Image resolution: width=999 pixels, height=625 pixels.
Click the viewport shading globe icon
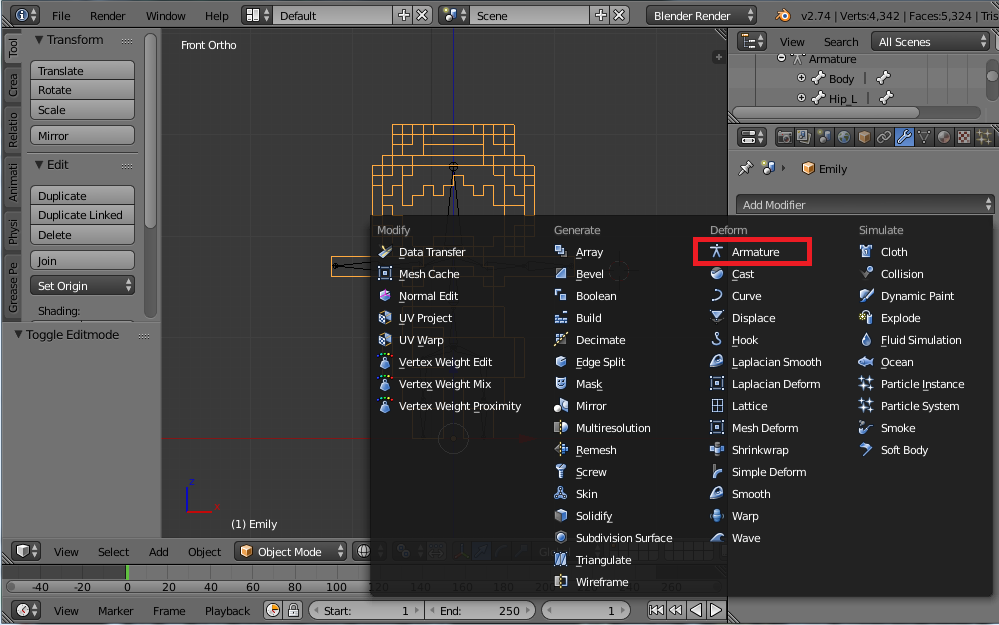363,551
